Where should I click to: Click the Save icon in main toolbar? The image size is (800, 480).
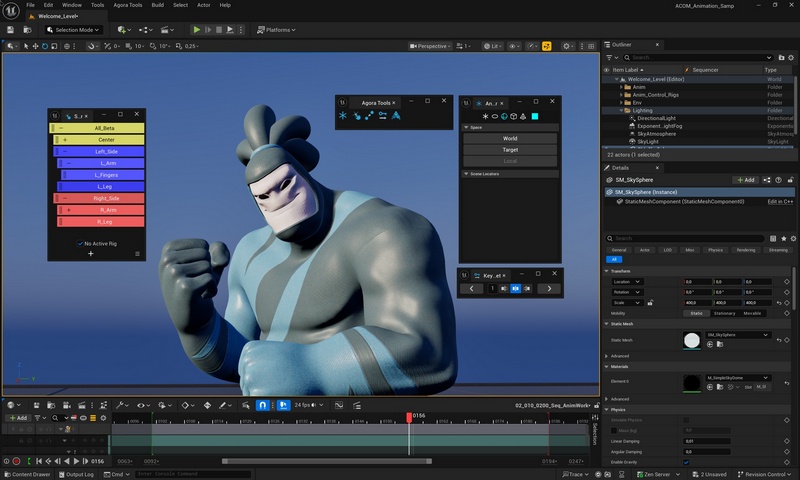pyautogui.click(x=10, y=30)
